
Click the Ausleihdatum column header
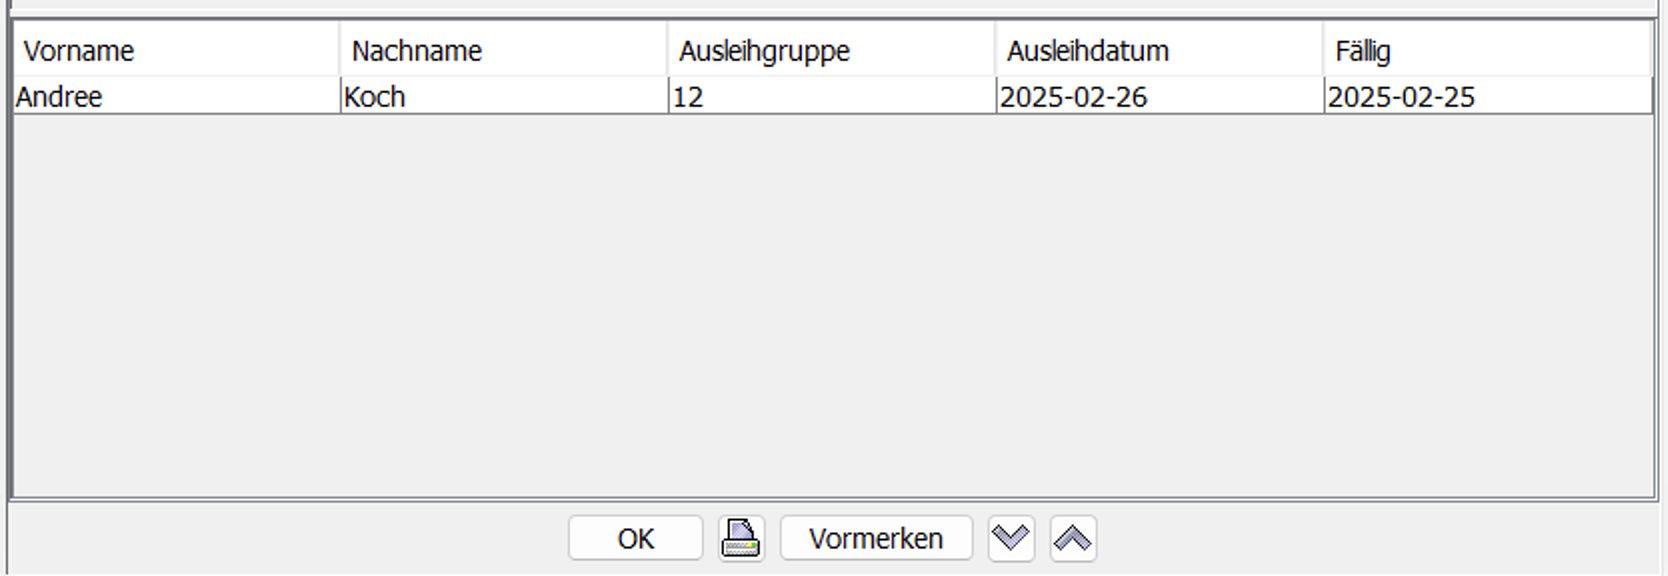point(1160,50)
